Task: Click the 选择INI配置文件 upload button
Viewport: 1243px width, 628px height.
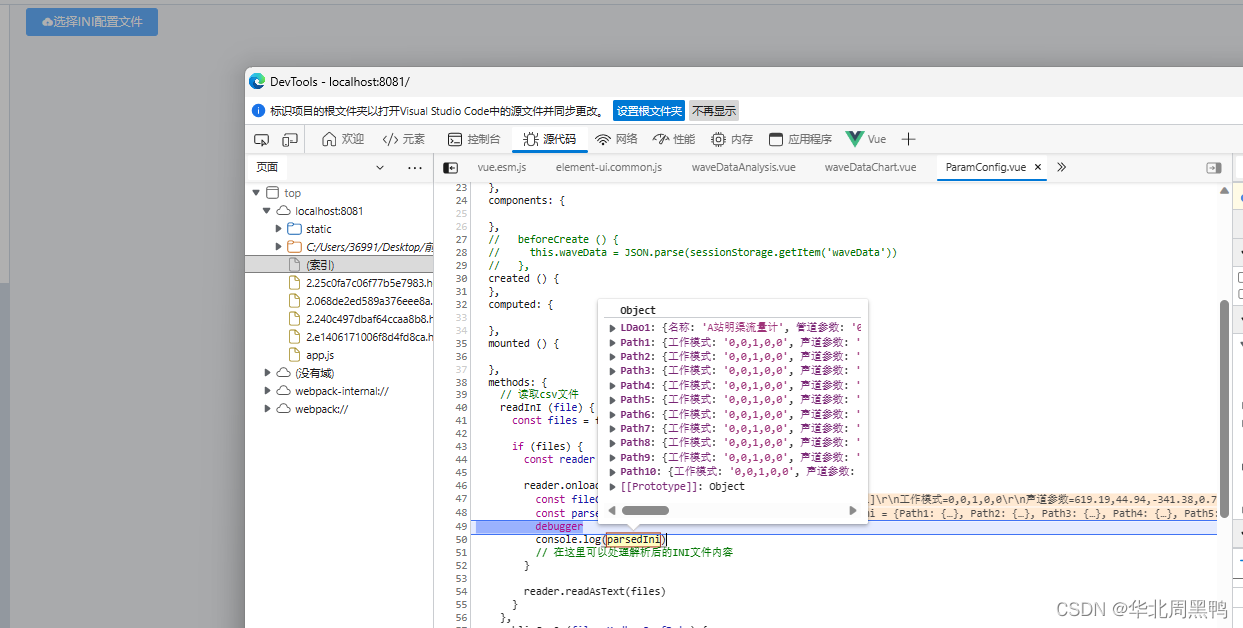Action: [91, 21]
